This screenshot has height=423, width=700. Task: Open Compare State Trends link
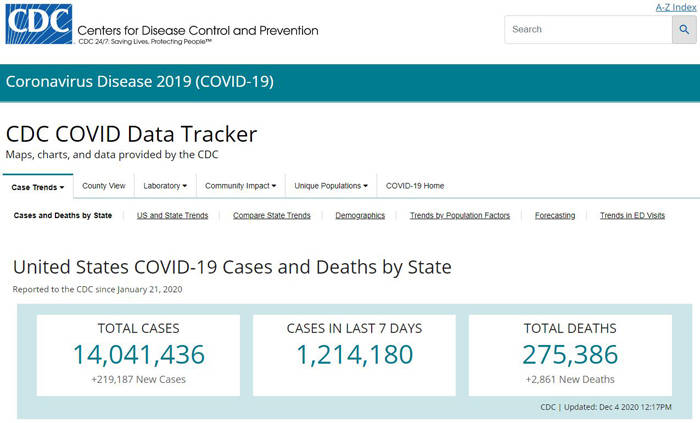click(271, 215)
